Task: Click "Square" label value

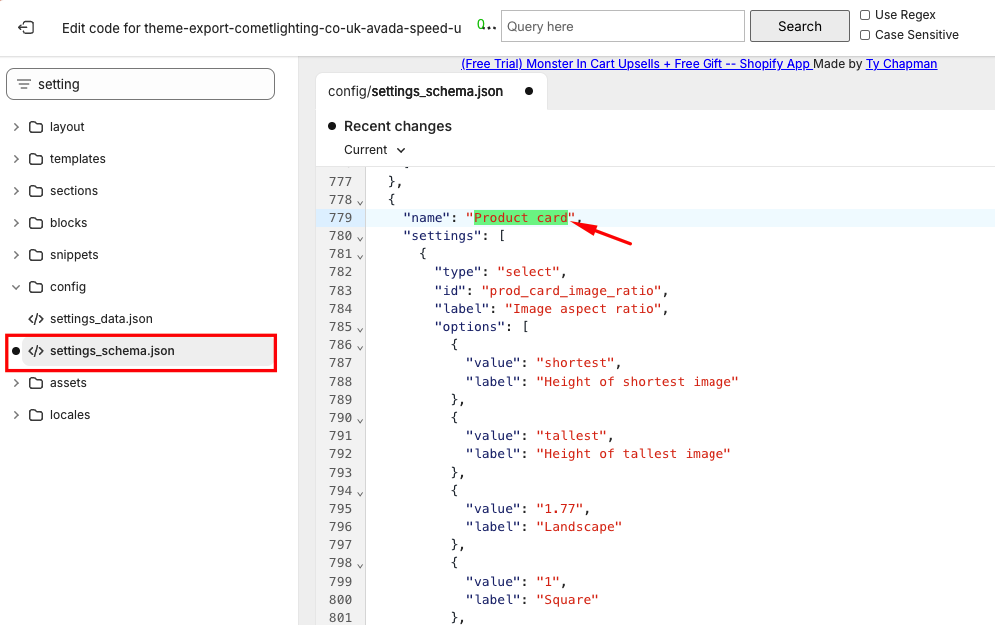Action: [567, 600]
